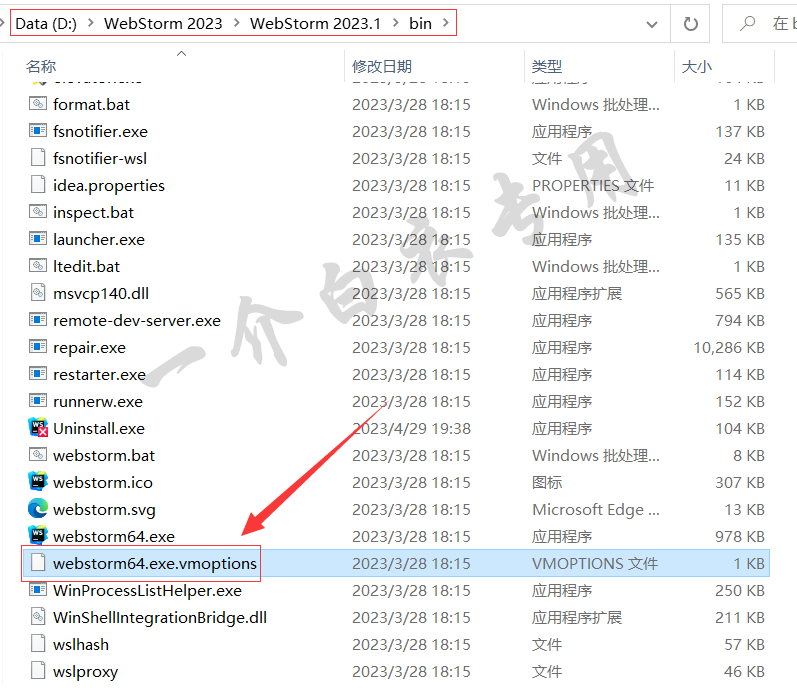Select the repair.exe file name
This screenshot has height=688, width=797.
pyautogui.click(x=89, y=347)
